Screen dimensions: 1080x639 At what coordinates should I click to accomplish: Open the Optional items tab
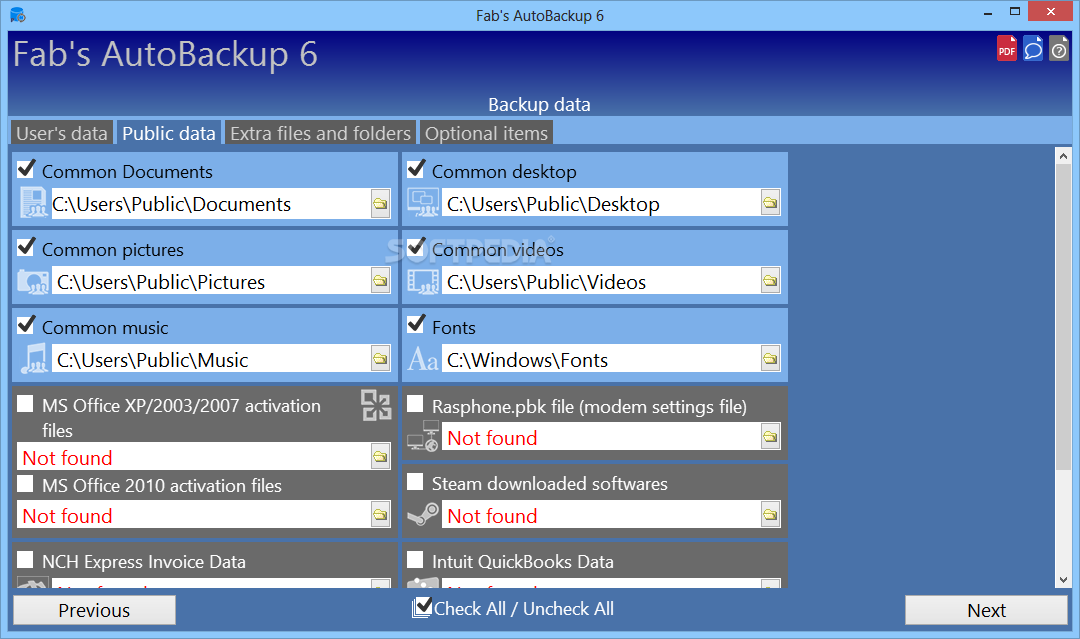click(486, 133)
